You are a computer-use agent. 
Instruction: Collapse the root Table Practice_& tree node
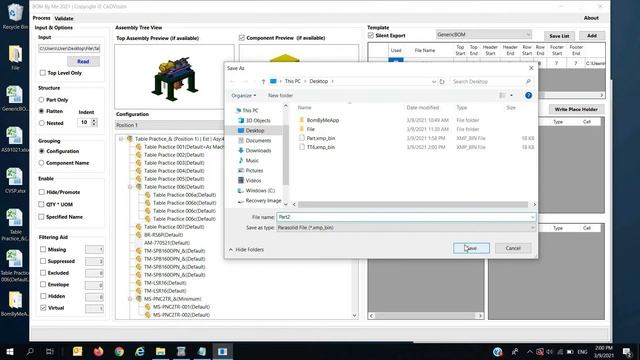pos(121,139)
